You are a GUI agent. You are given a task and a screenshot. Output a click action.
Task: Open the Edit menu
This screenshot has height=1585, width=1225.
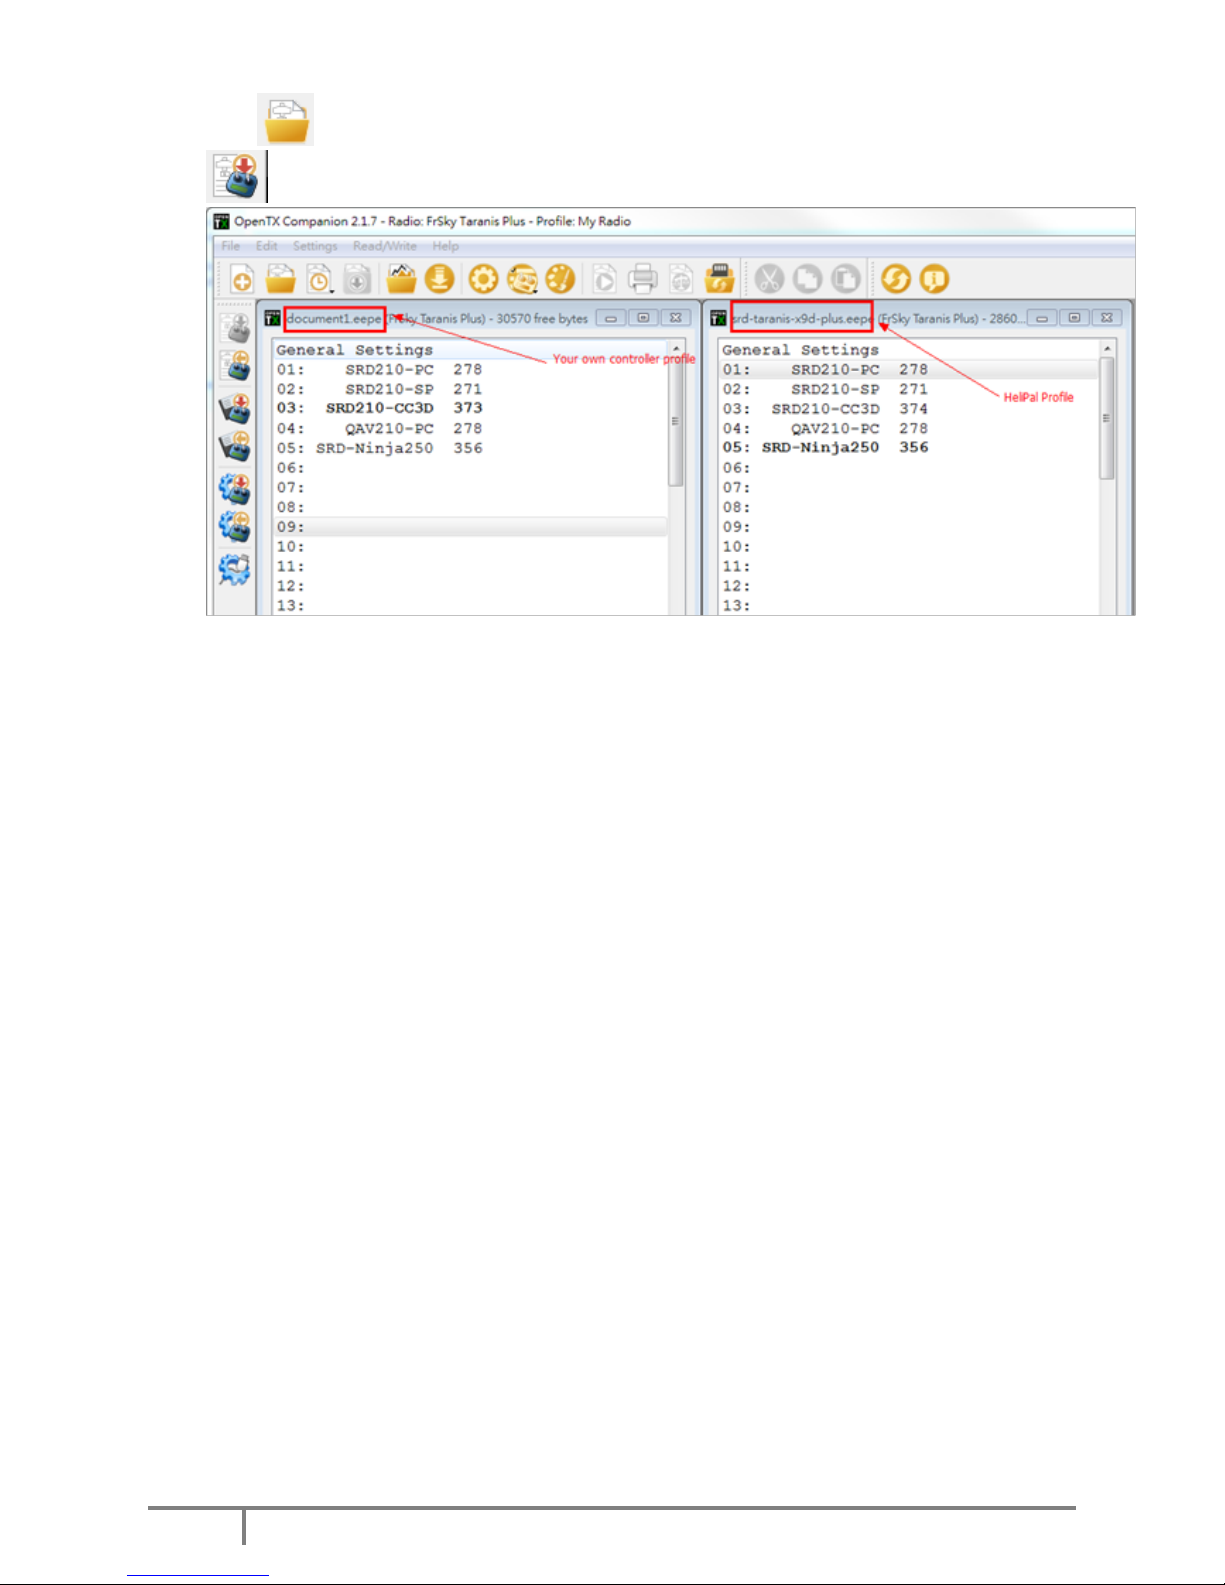tap(266, 246)
